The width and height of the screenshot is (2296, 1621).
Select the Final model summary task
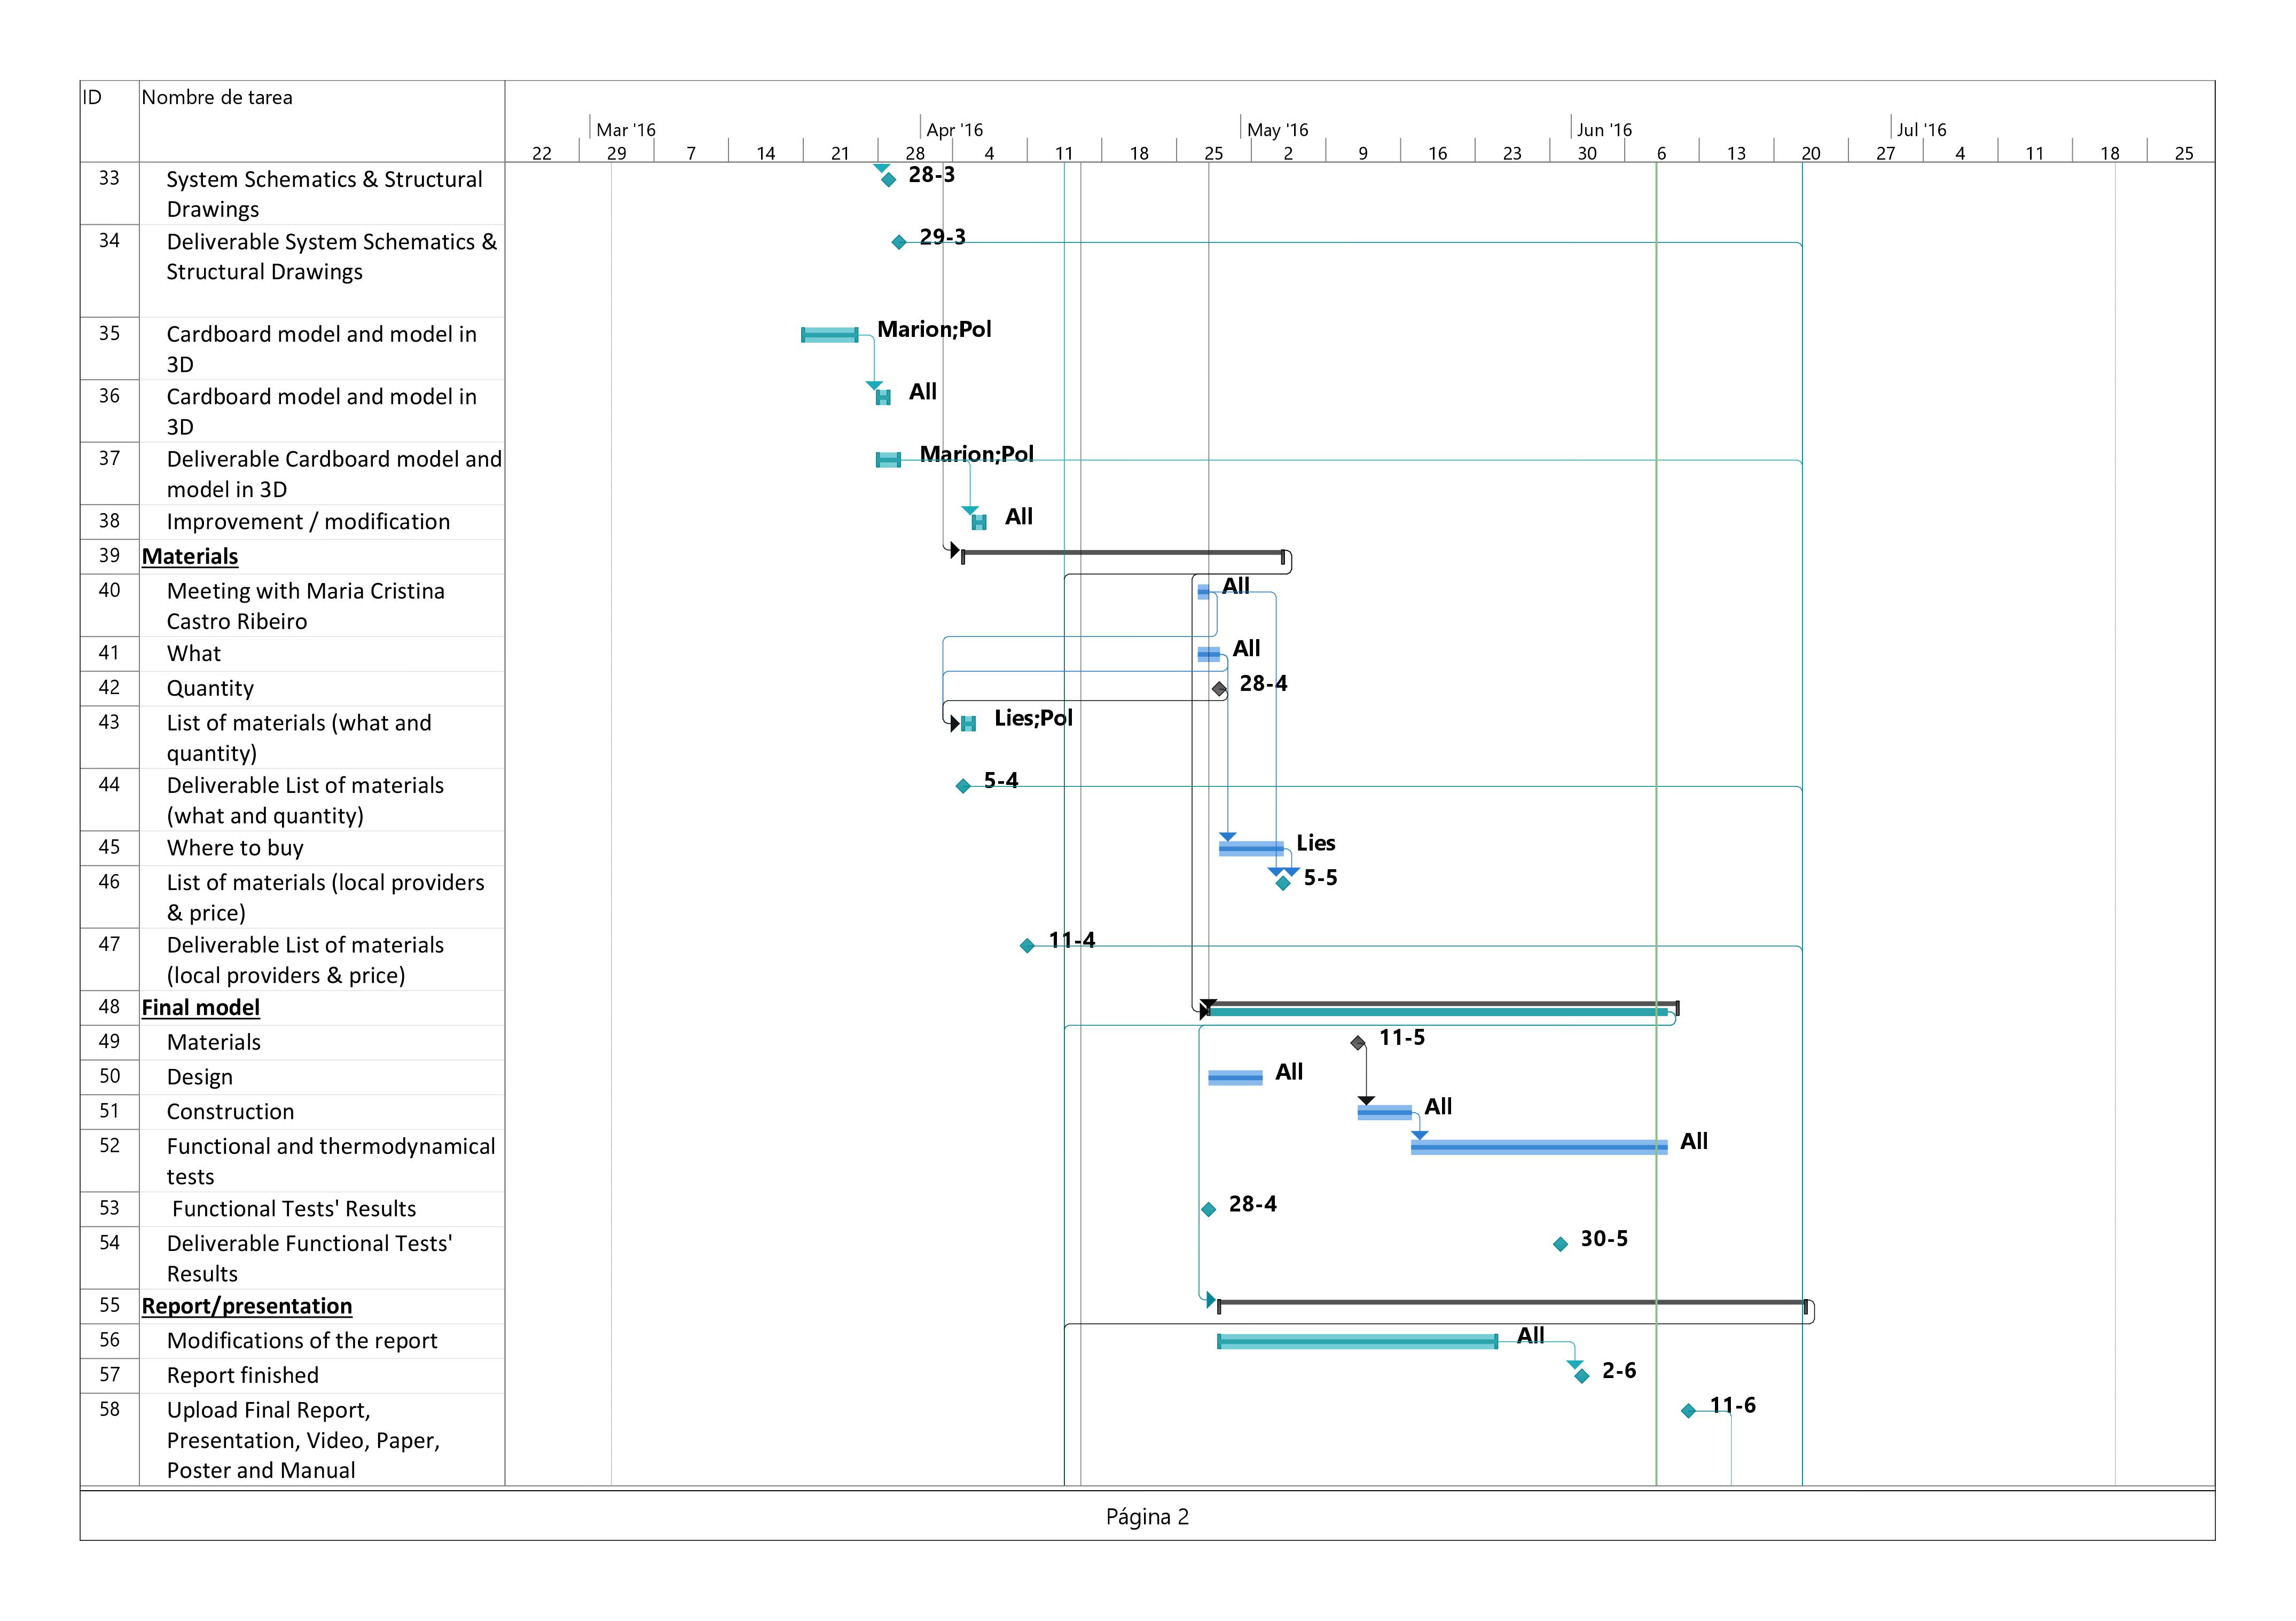click(200, 1008)
